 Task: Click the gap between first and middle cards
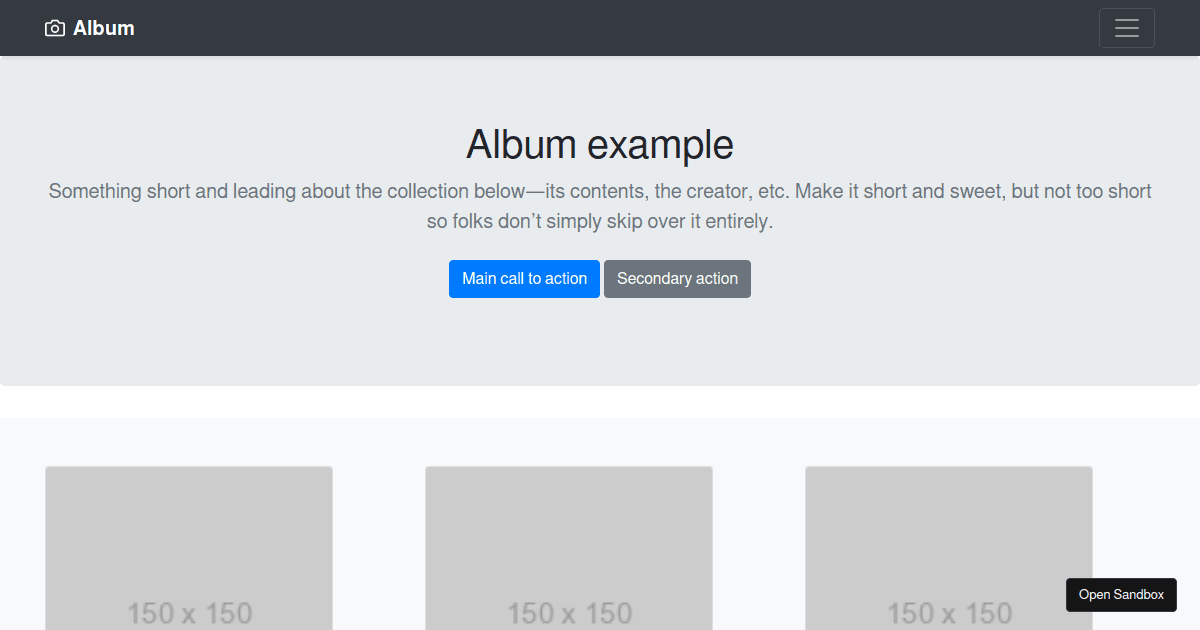pyautogui.click(x=379, y=548)
